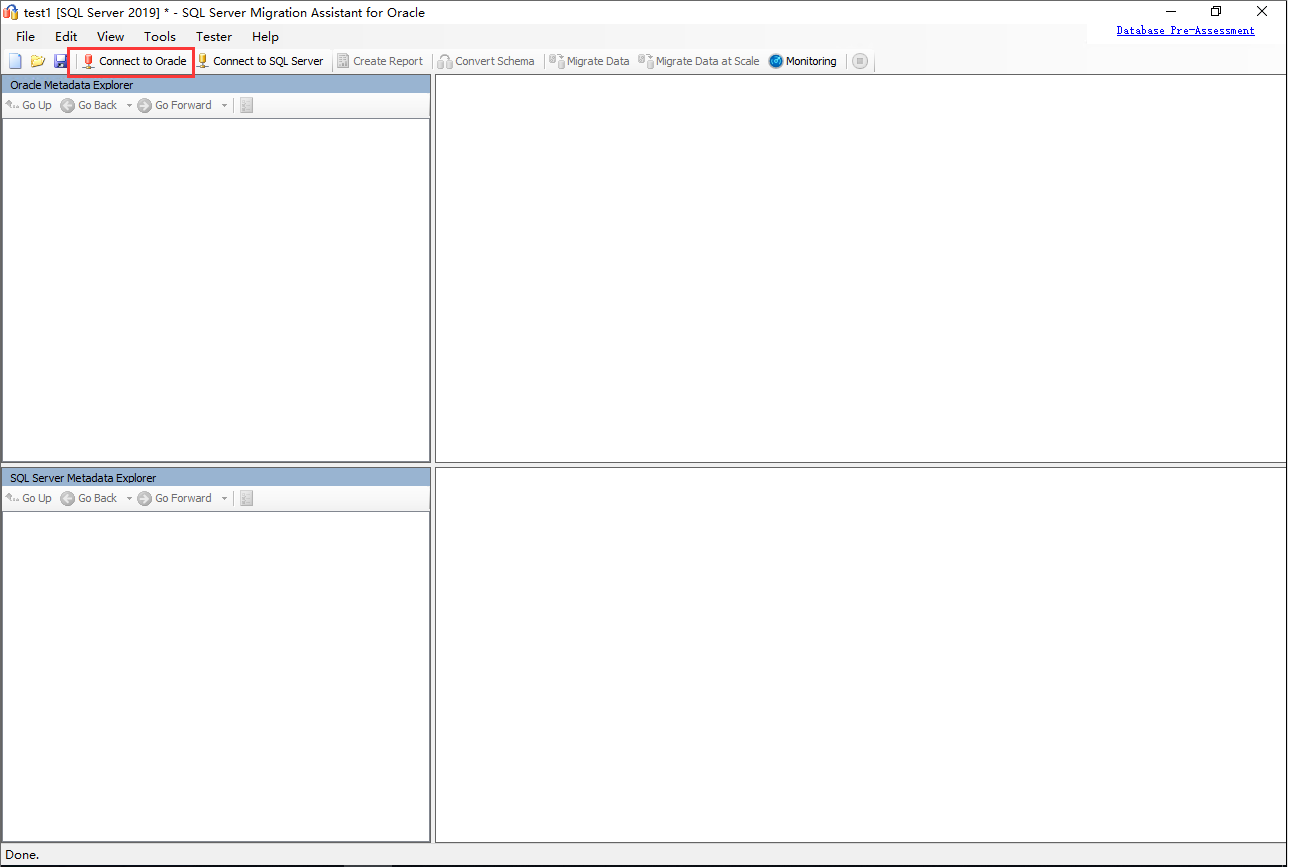Click the Convert Schema toolbar button
1289x867 pixels.
[487, 61]
